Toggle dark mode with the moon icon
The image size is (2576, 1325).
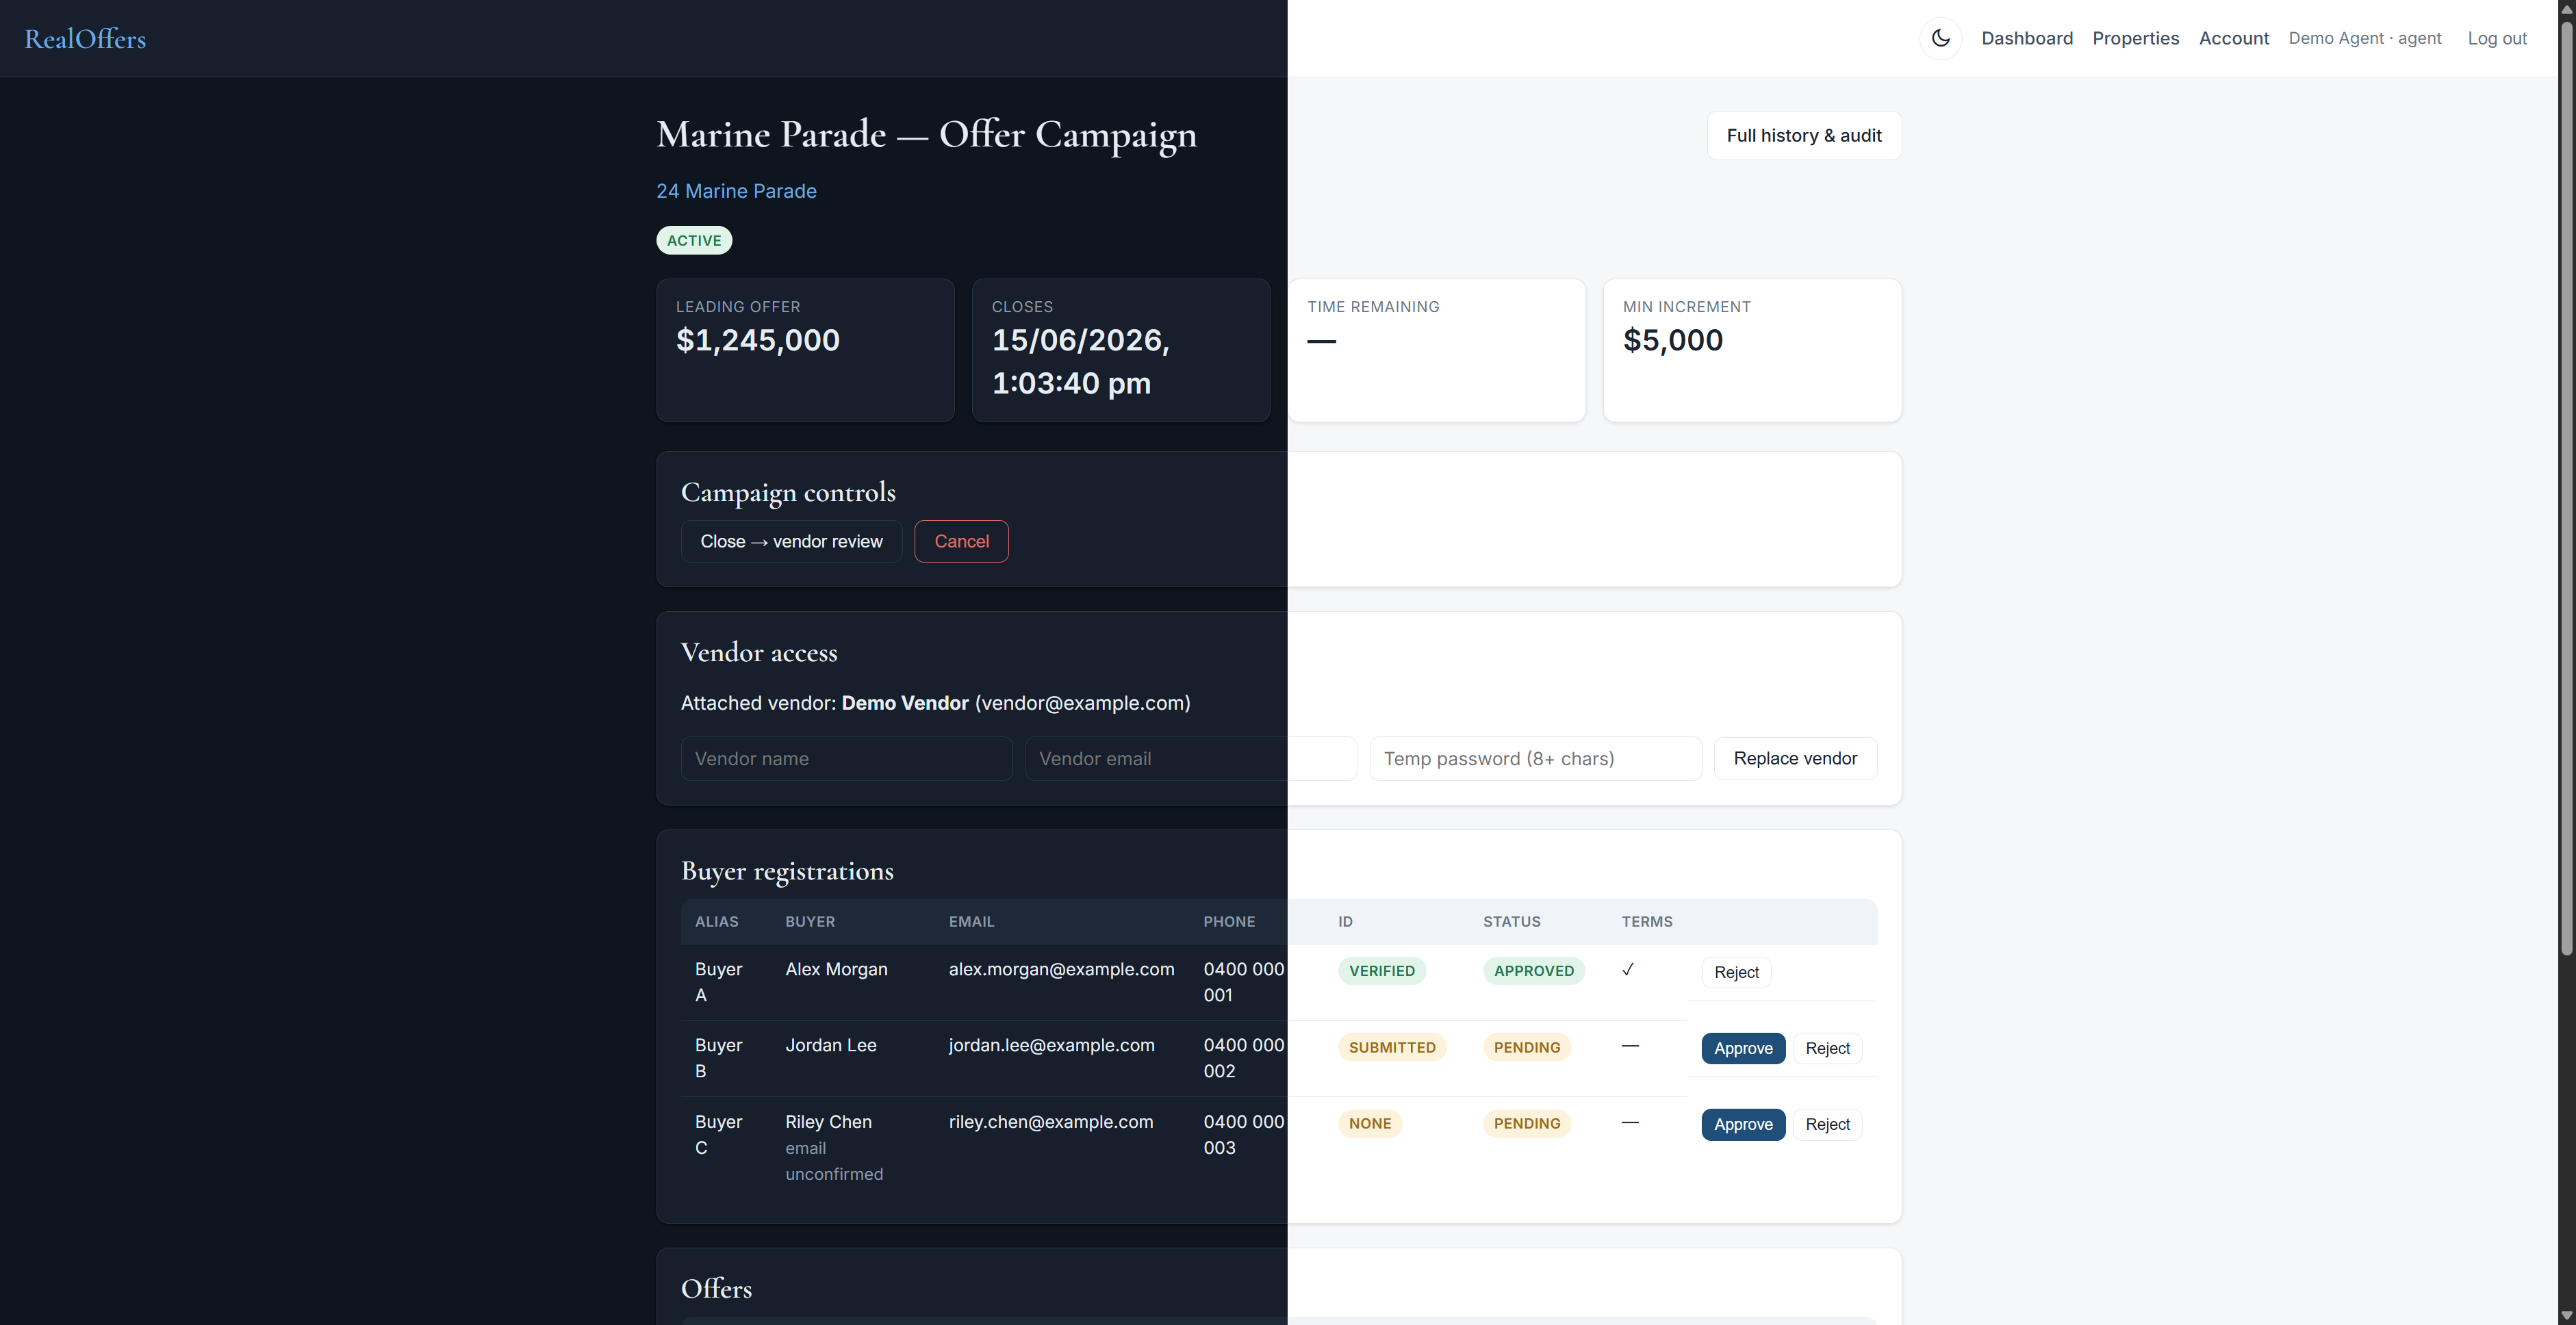coord(1941,38)
